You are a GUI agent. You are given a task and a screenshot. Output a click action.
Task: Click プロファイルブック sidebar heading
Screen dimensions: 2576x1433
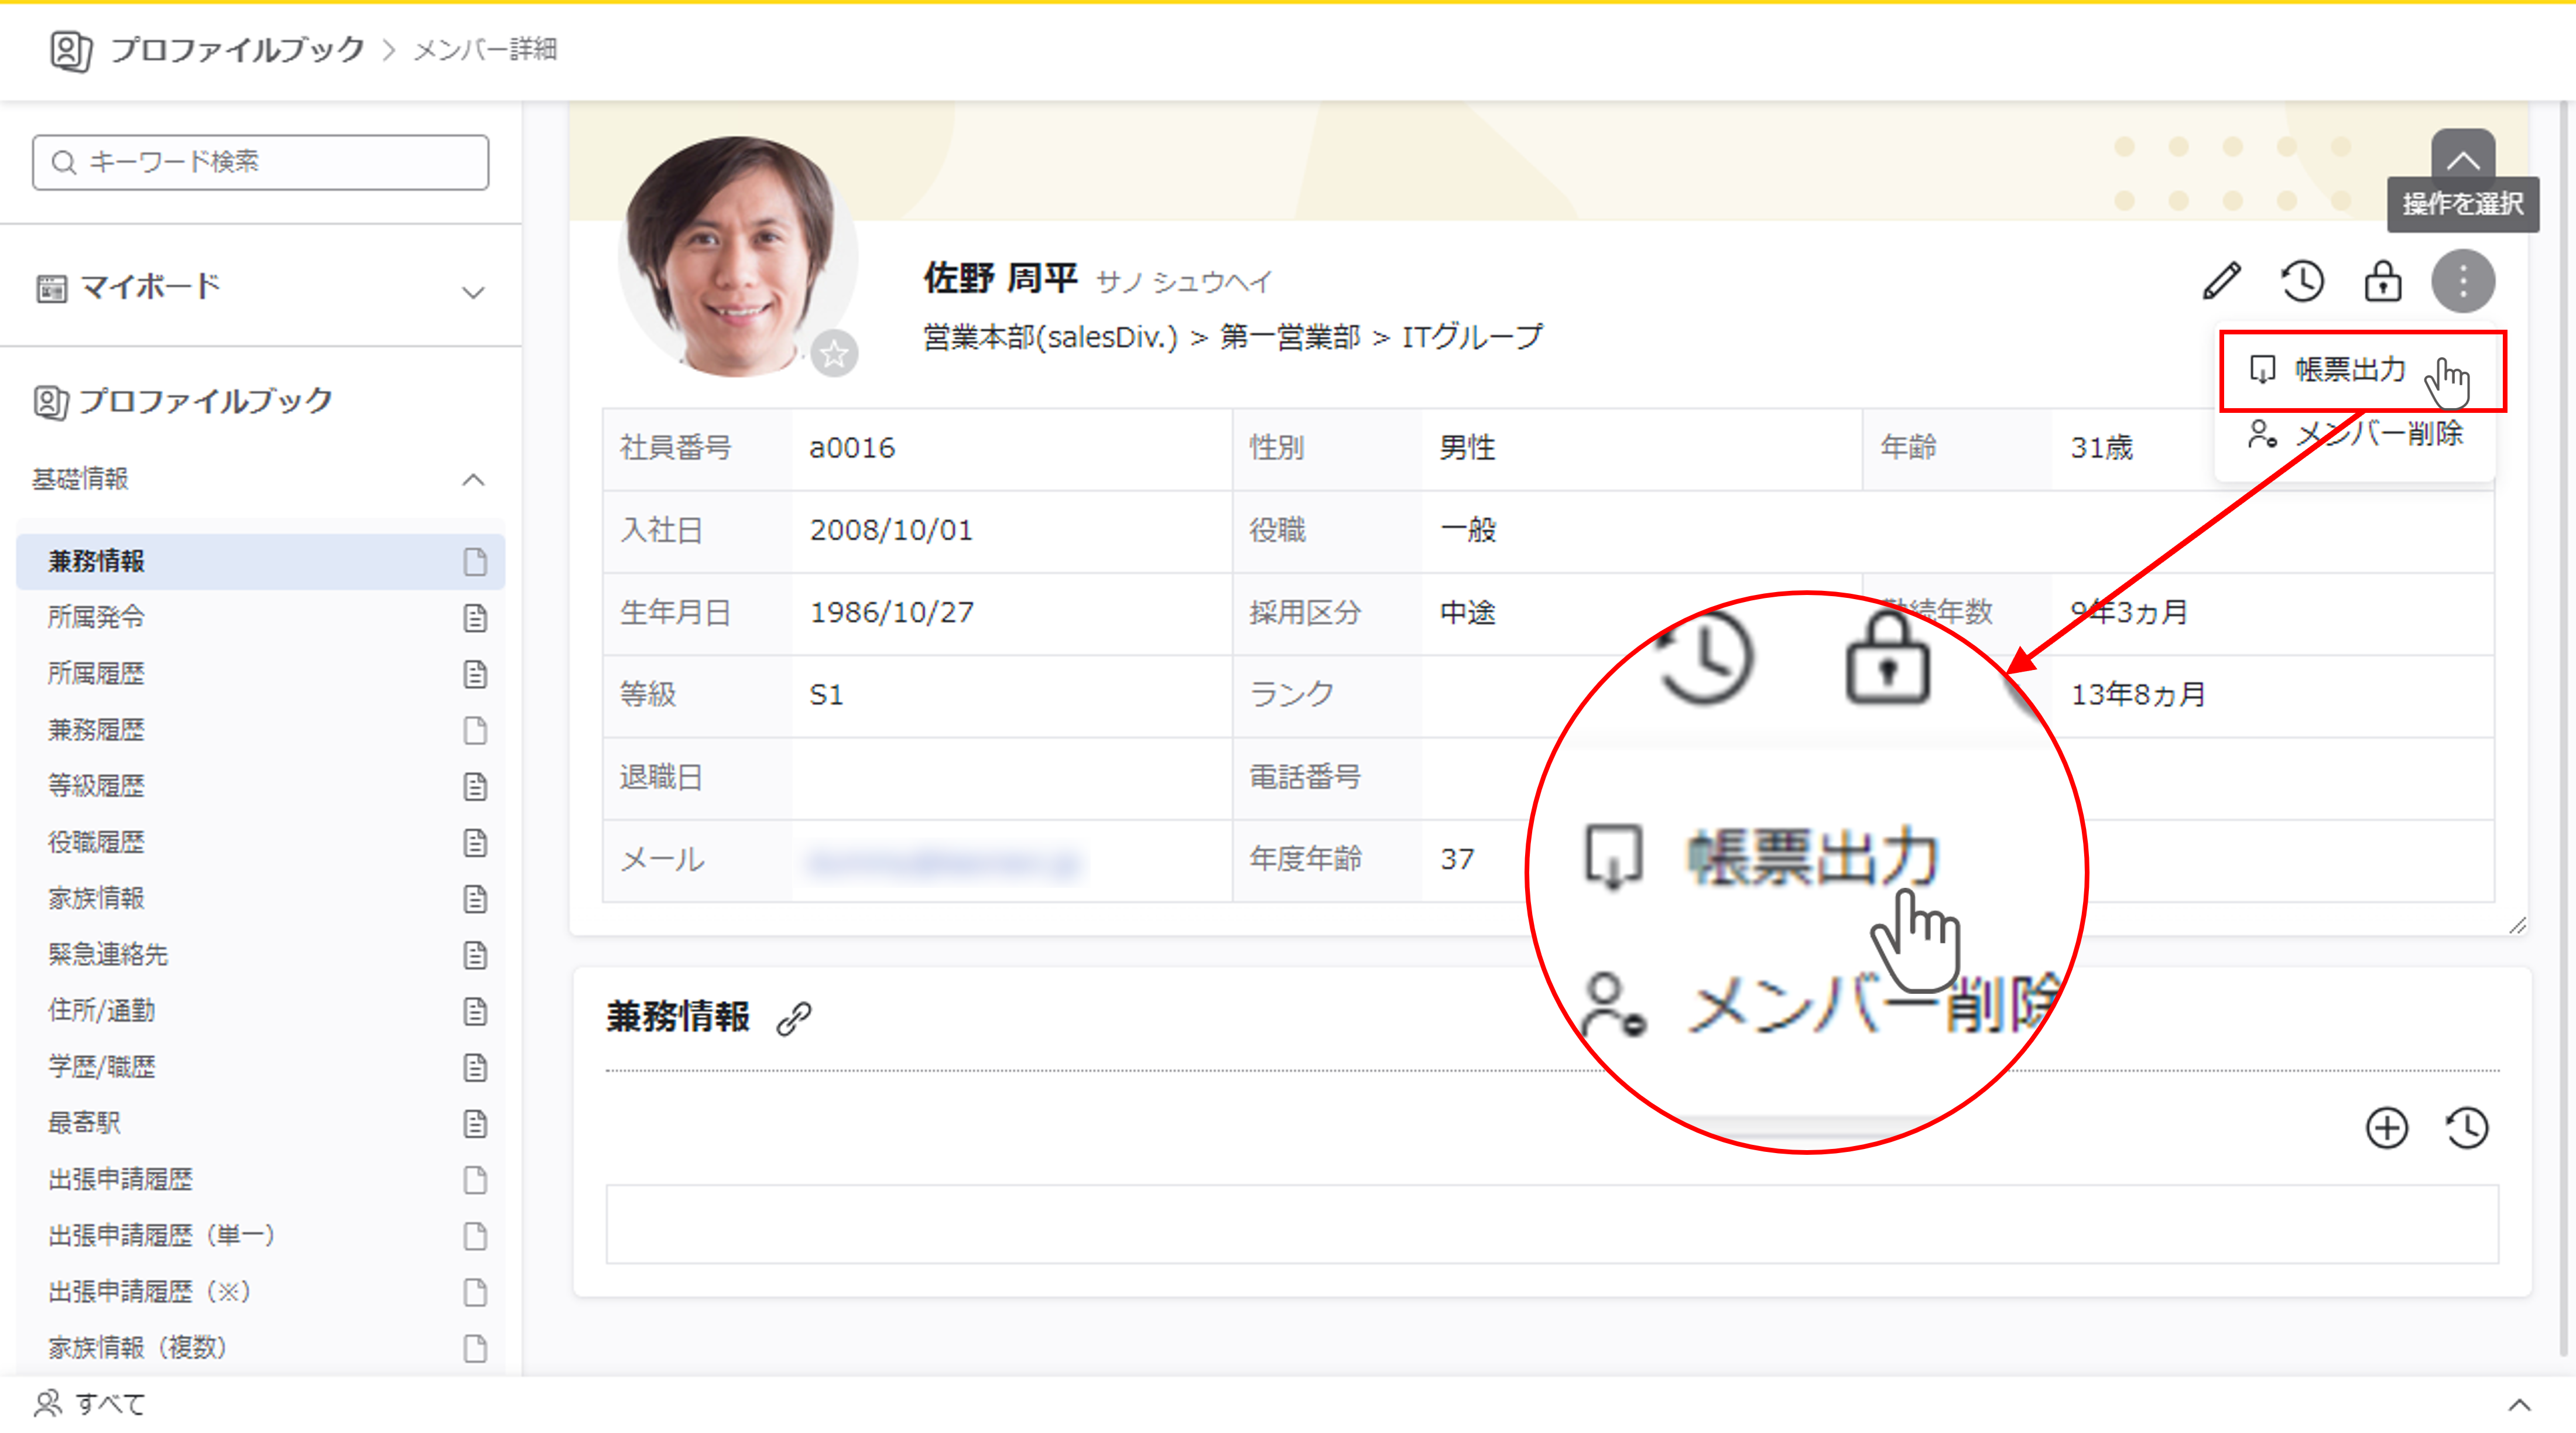coord(204,402)
